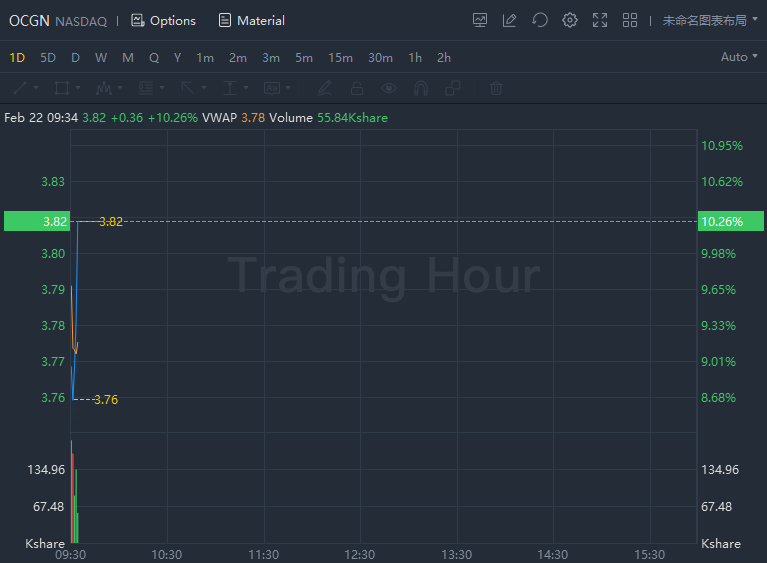The height and width of the screenshot is (563, 767).
Task: Expand measure tool options dropdown
Action: (x=246, y=88)
